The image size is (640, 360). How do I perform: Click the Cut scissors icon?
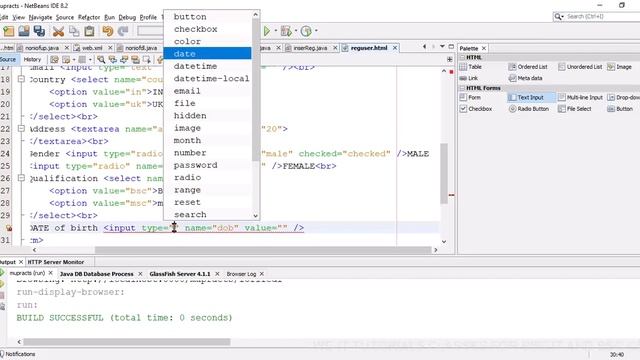pyautogui.click(x=58, y=31)
